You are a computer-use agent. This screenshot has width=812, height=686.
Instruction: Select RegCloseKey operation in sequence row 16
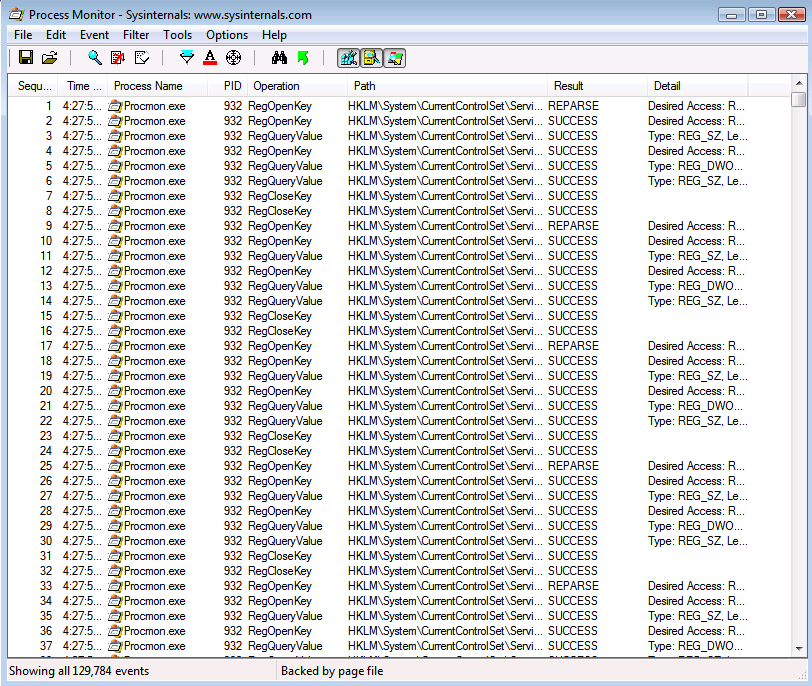click(280, 331)
